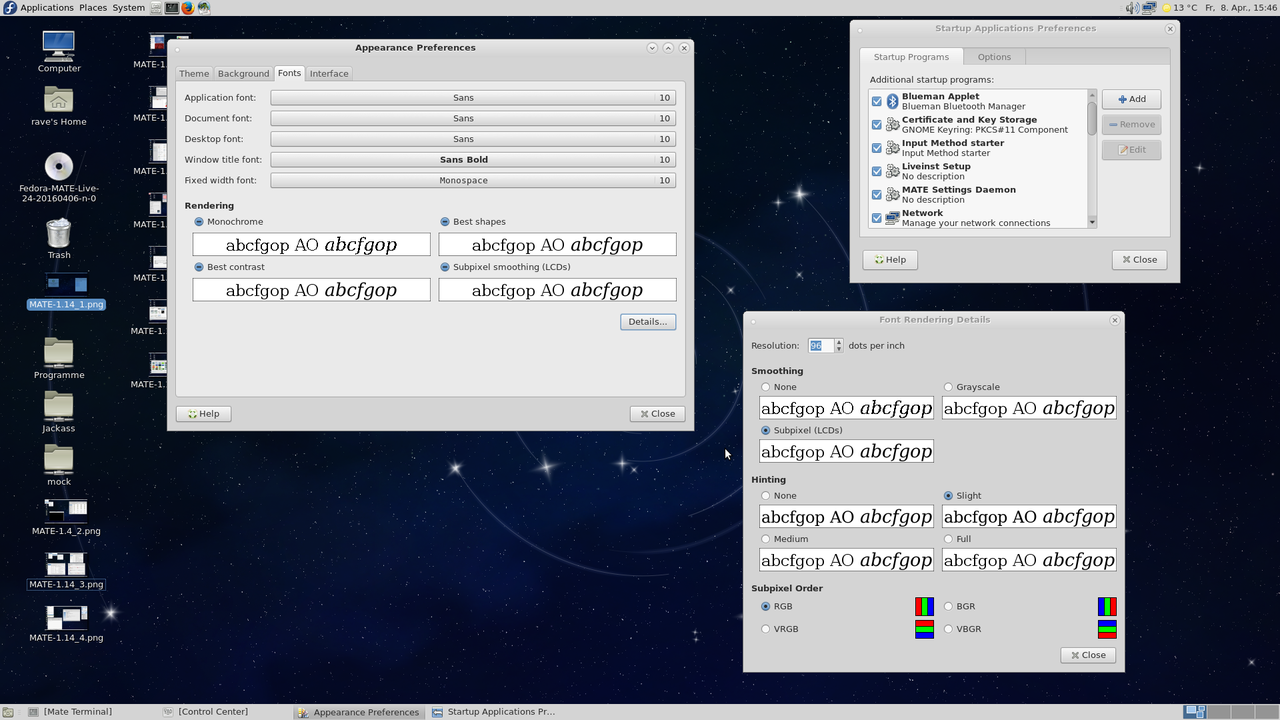
Task: Open rave's Home folder icon
Action: (59, 100)
